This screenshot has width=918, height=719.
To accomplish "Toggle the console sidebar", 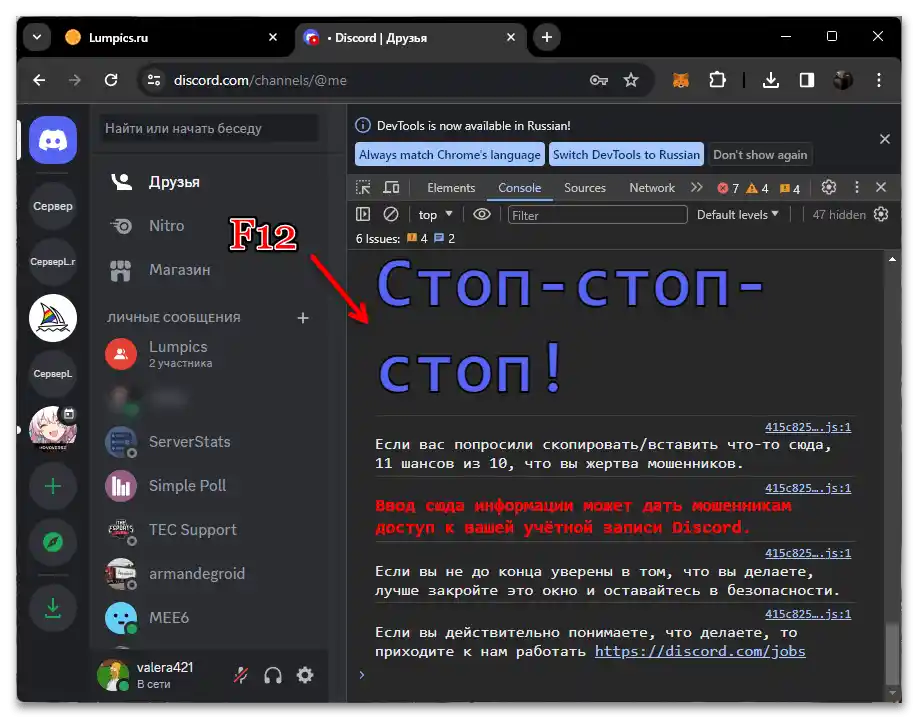I will point(363,215).
